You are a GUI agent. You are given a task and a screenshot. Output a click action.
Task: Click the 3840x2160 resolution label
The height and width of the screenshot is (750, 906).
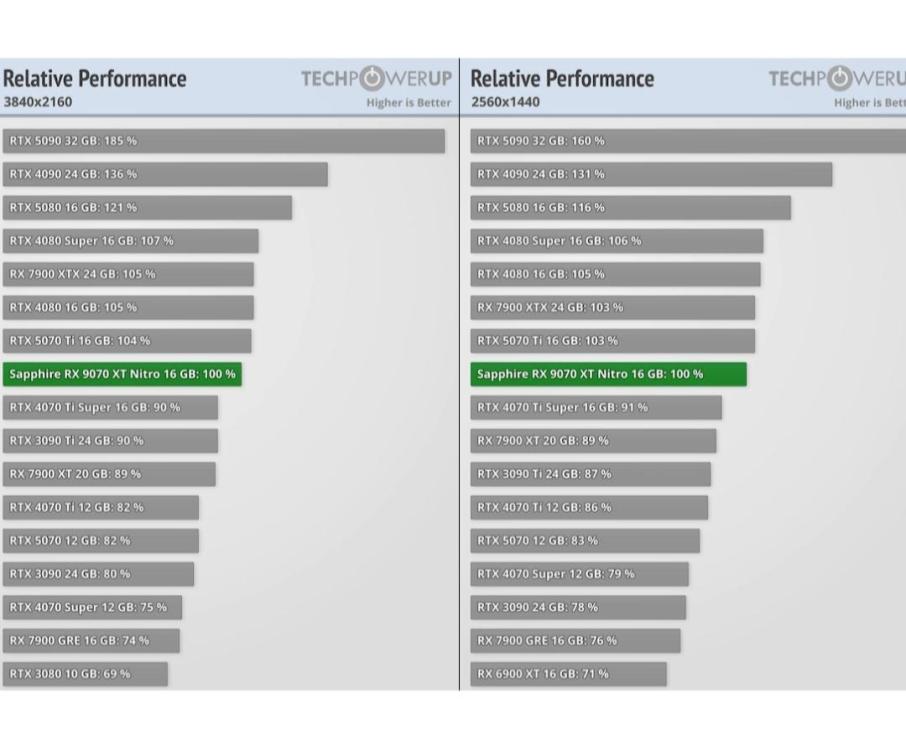[38, 102]
